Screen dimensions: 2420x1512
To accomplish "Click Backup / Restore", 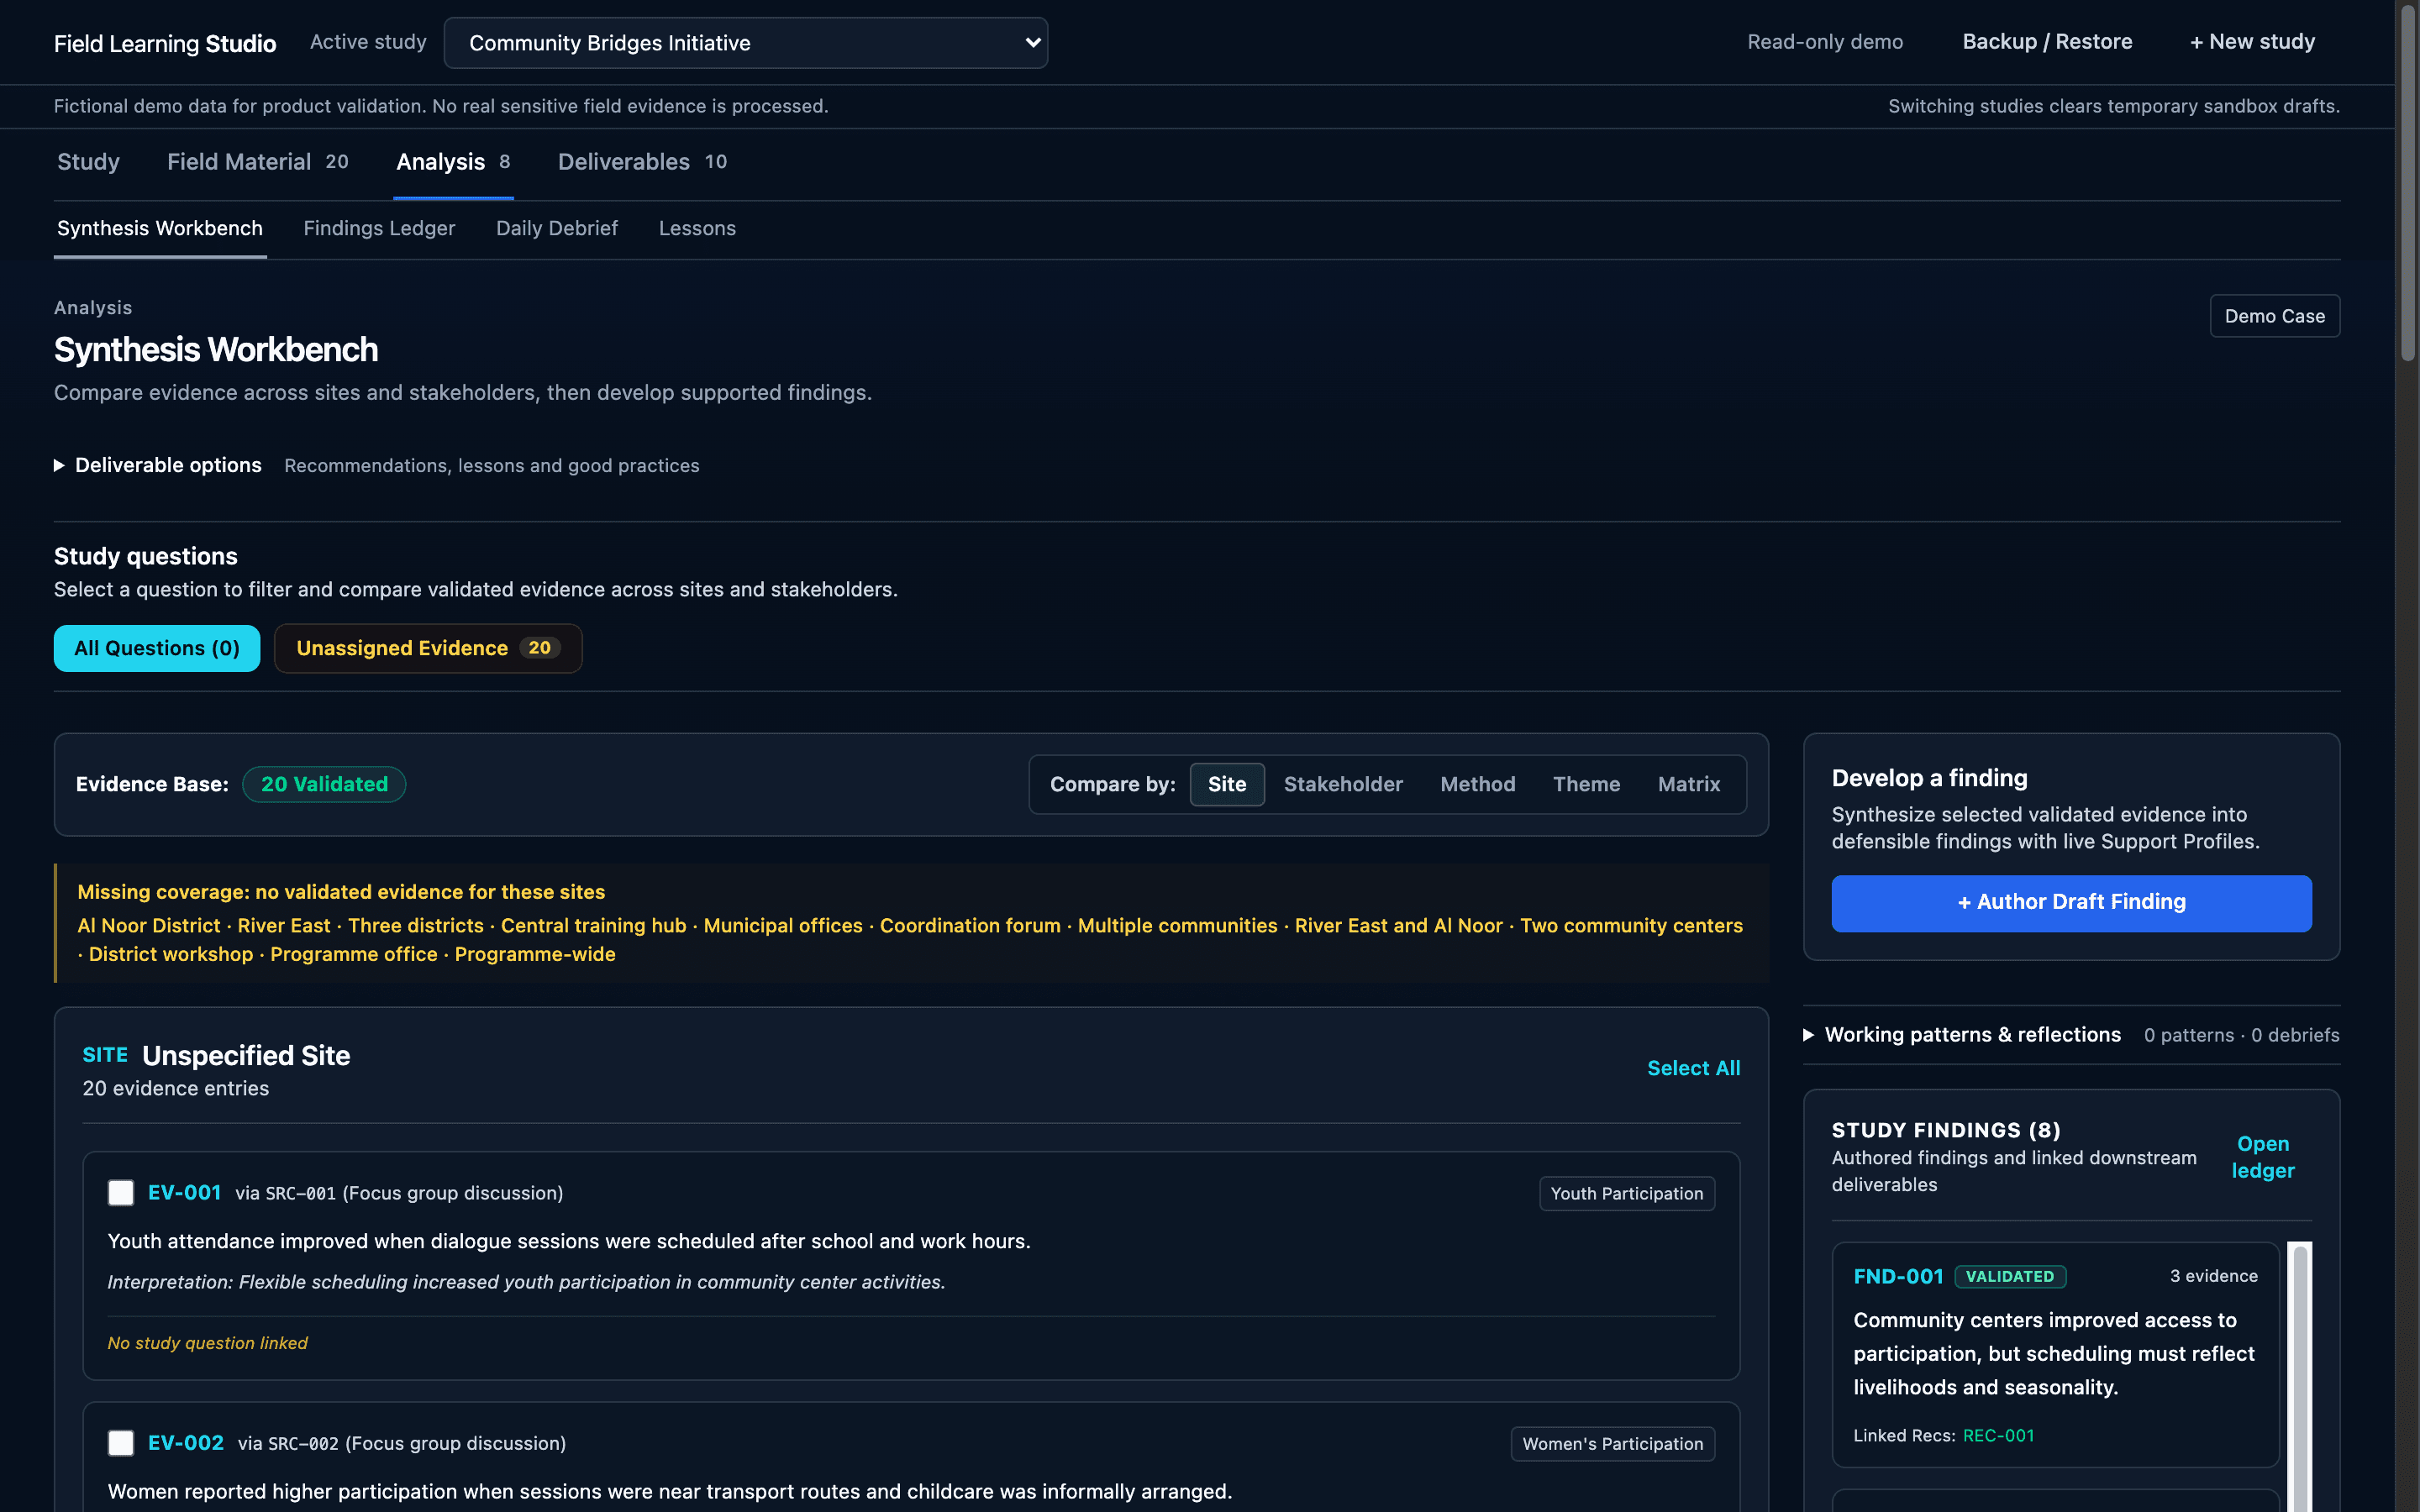I will click(x=2047, y=42).
